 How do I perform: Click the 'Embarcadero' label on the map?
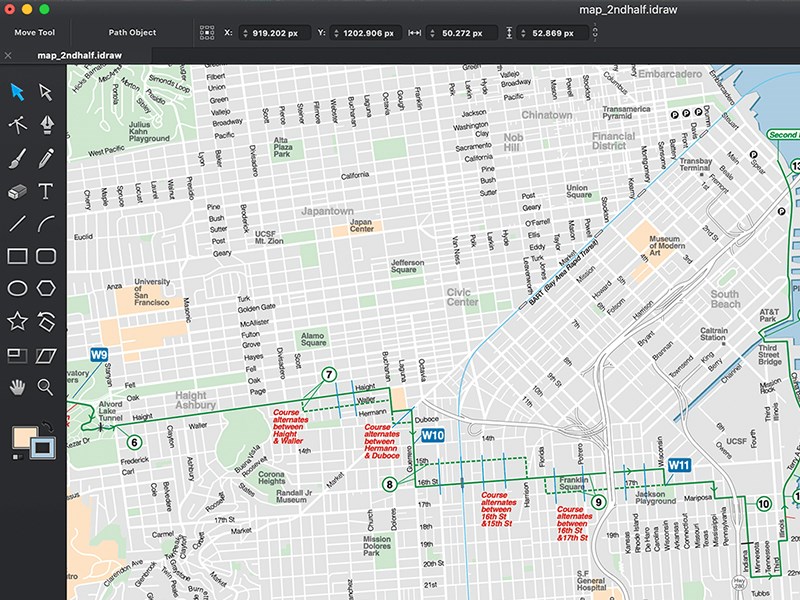tap(670, 74)
